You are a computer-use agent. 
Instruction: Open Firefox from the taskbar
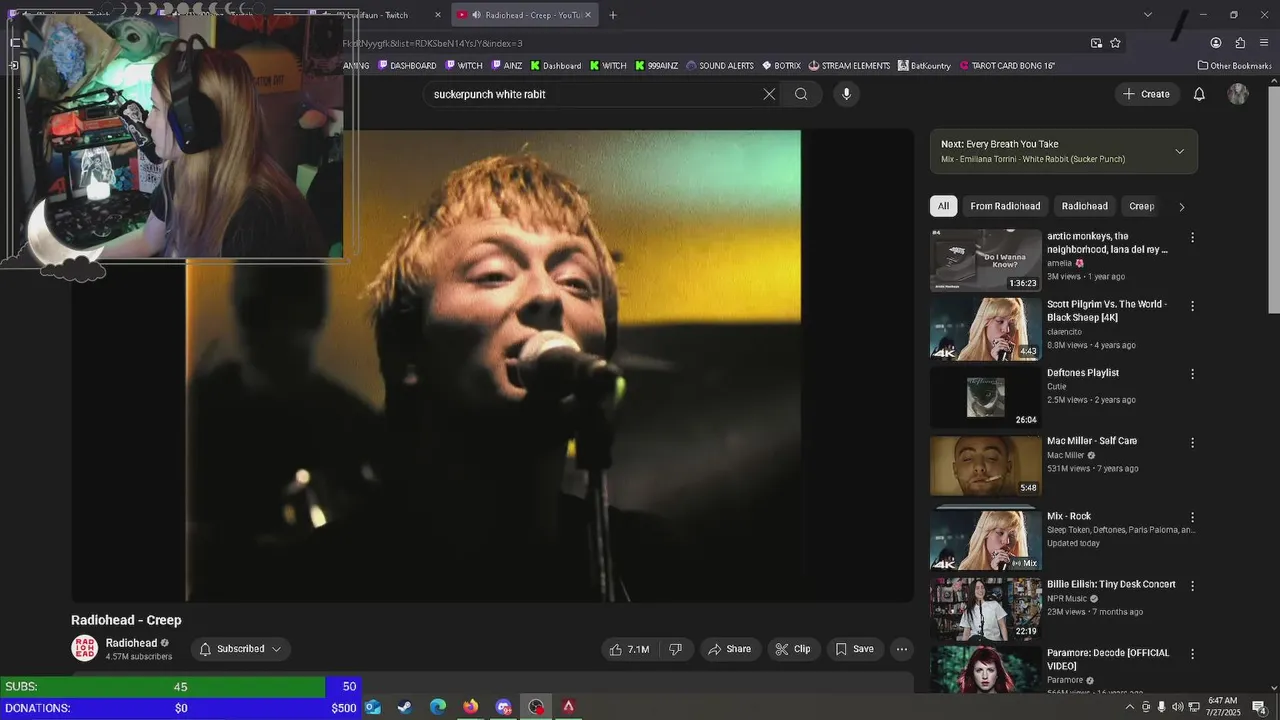click(x=471, y=707)
